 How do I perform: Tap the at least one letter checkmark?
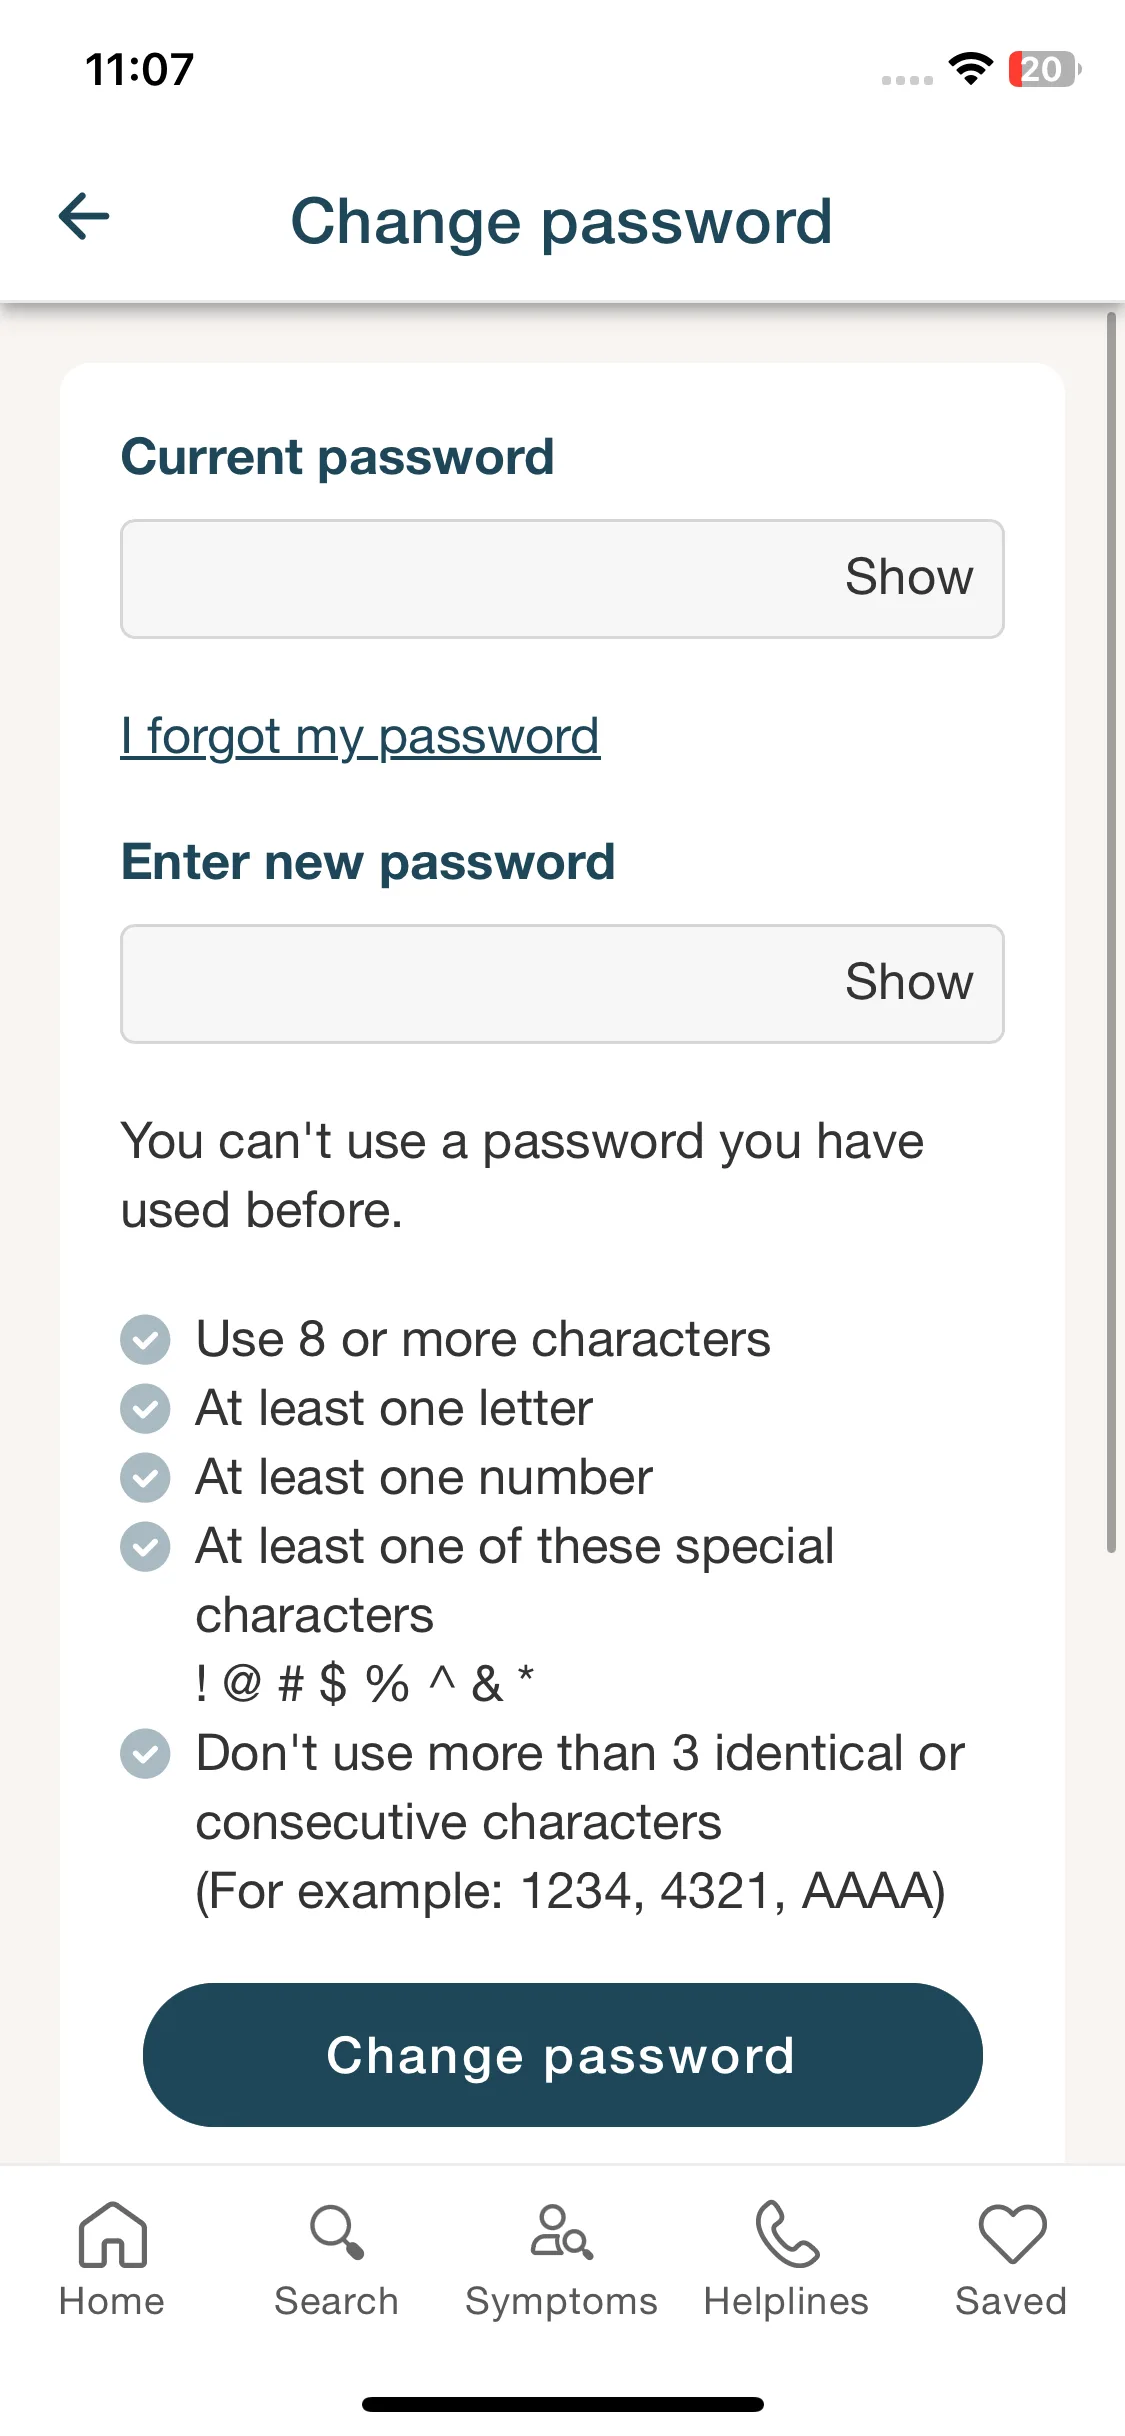click(x=145, y=1408)
